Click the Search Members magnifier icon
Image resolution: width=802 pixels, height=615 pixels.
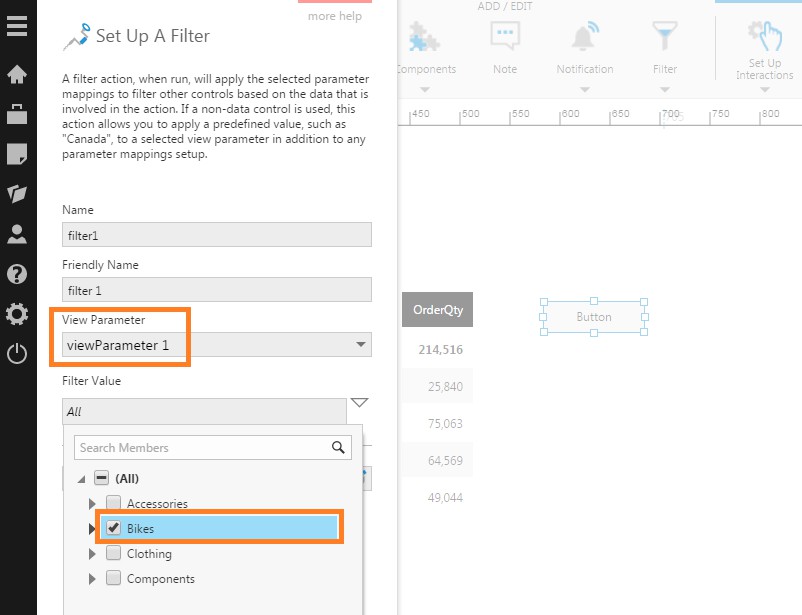(x=340, y=448)
